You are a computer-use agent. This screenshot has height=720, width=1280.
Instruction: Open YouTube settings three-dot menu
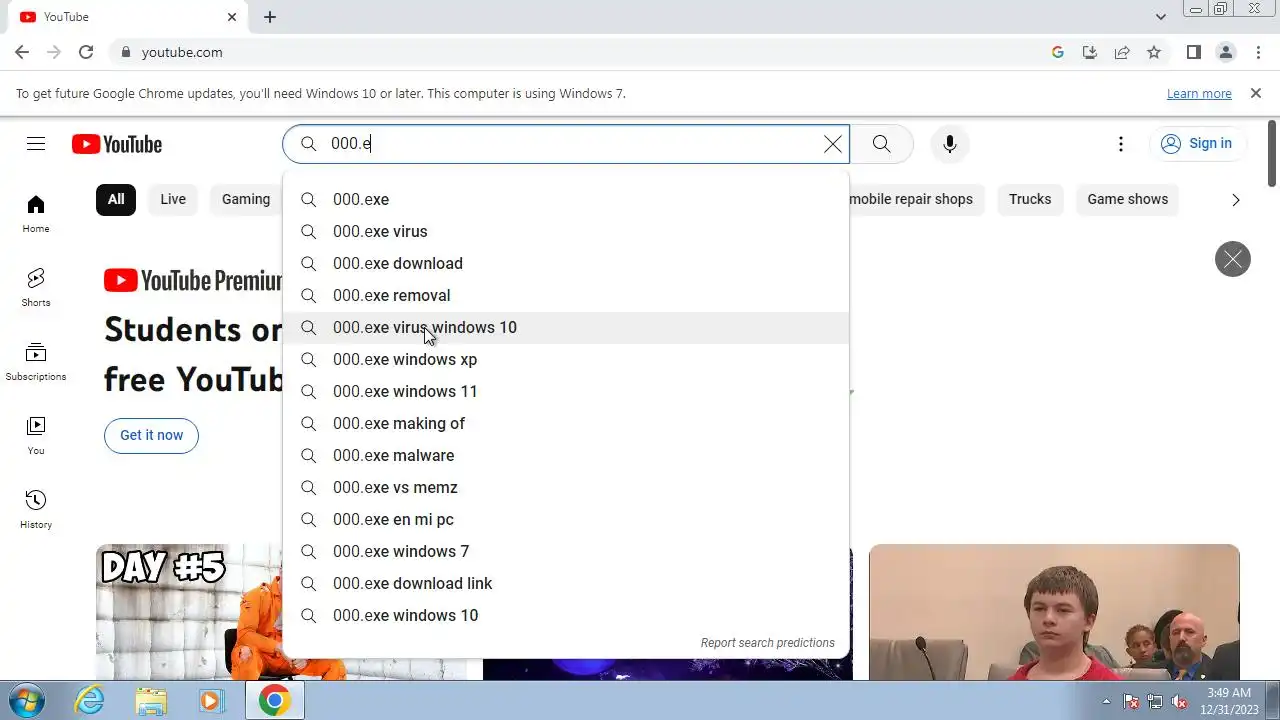[1121, 144]
